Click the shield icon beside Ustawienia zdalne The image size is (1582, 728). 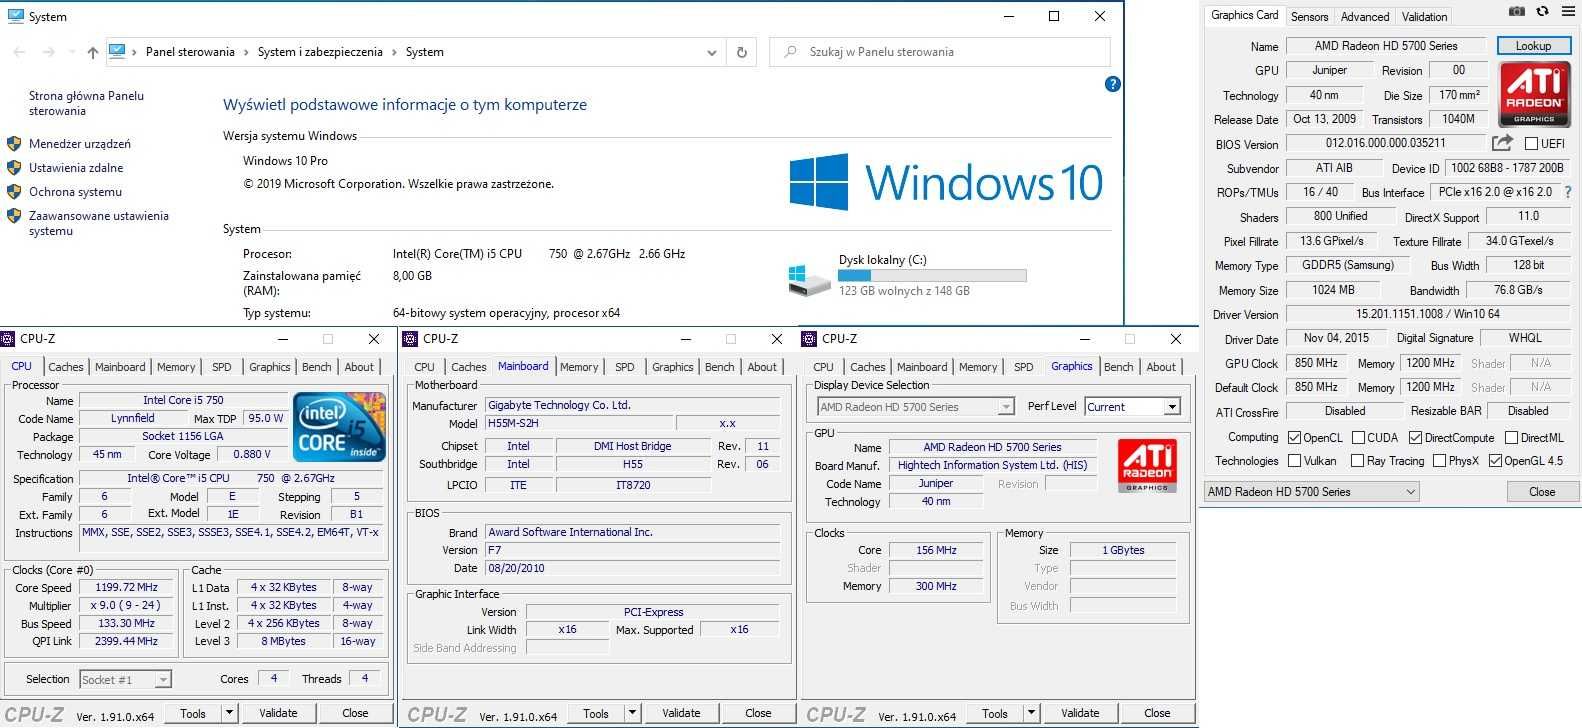tap(14, 168)
